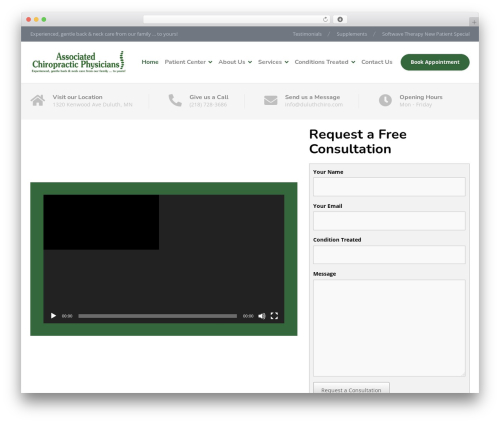Reload the page with the browser refresh icon

[325, 19]
